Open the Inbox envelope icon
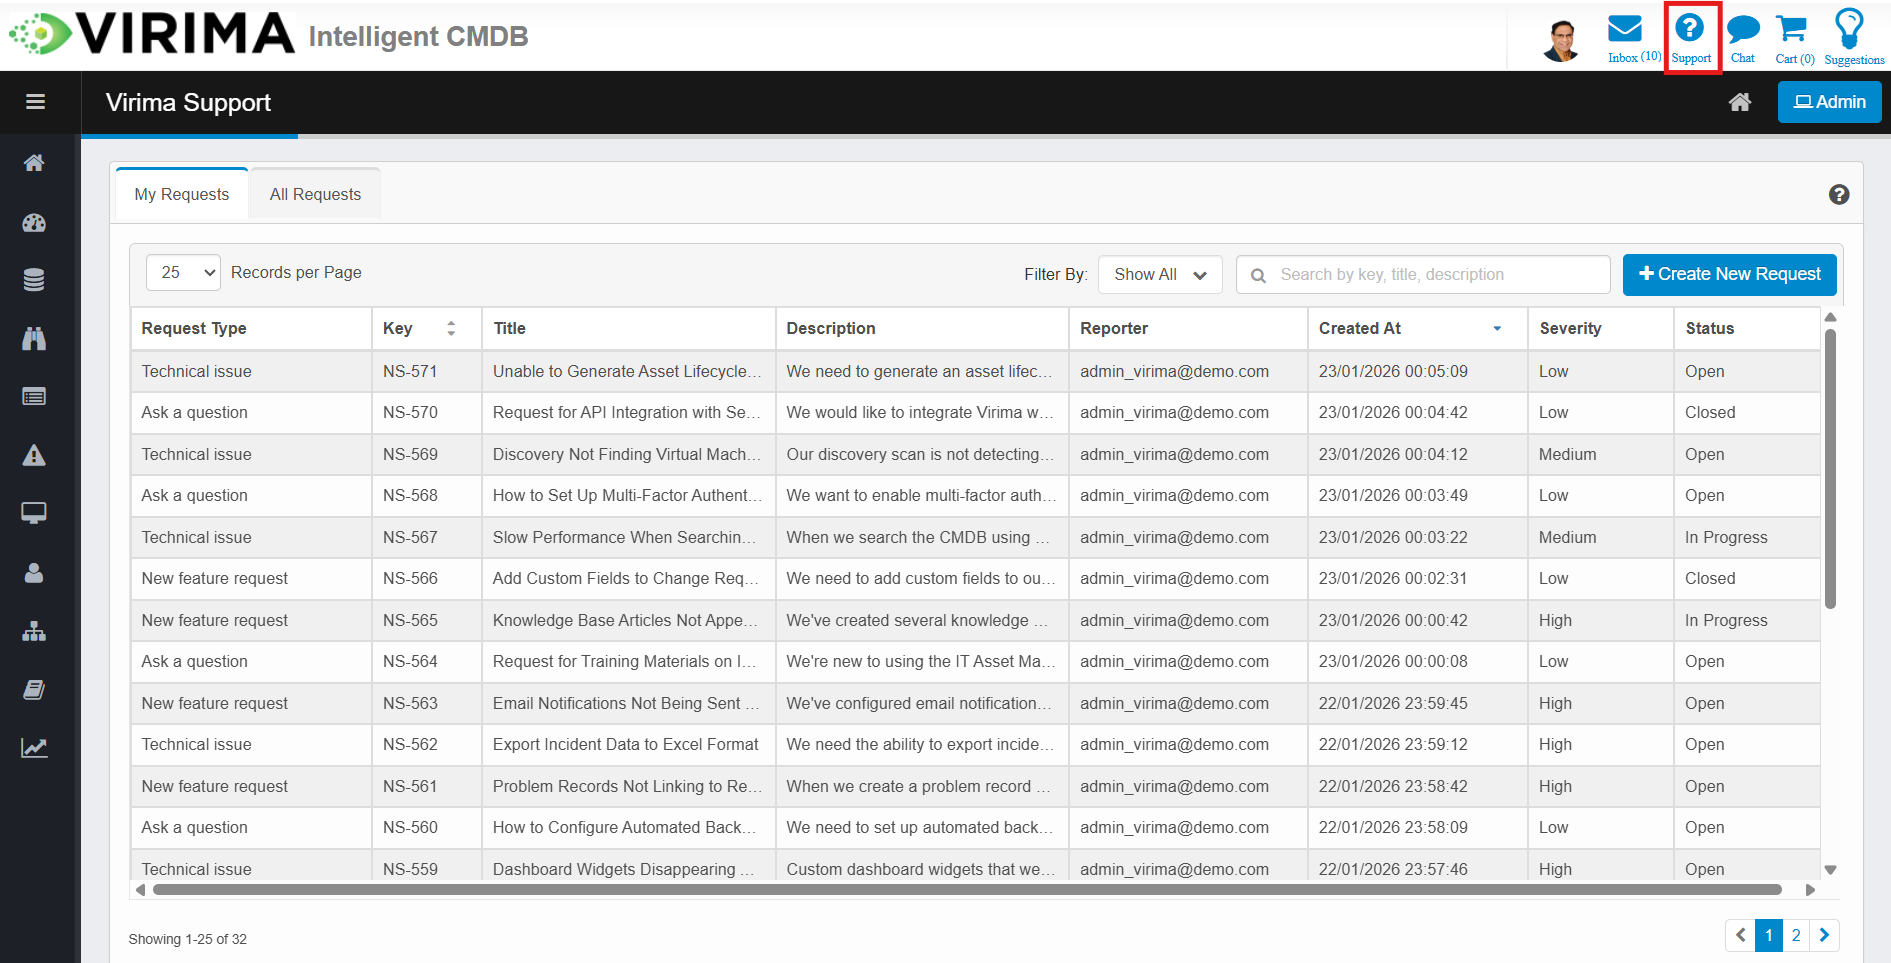1891x963 pixels. (x=1624, y=30)
